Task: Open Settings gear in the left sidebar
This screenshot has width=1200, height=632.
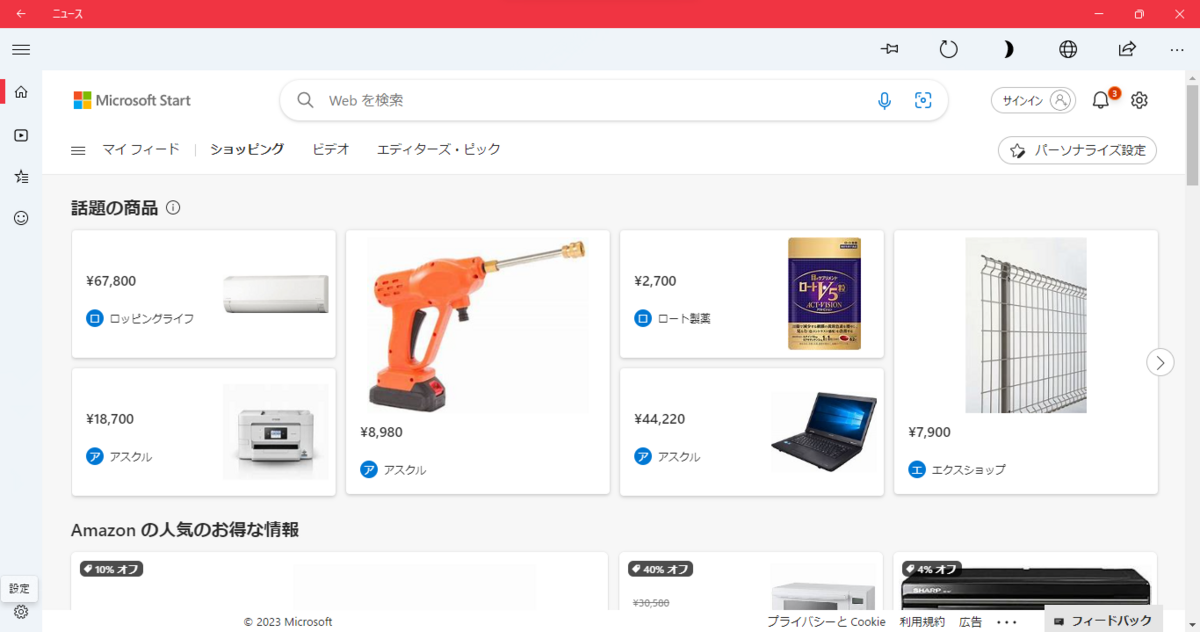Action: [21, 612]
